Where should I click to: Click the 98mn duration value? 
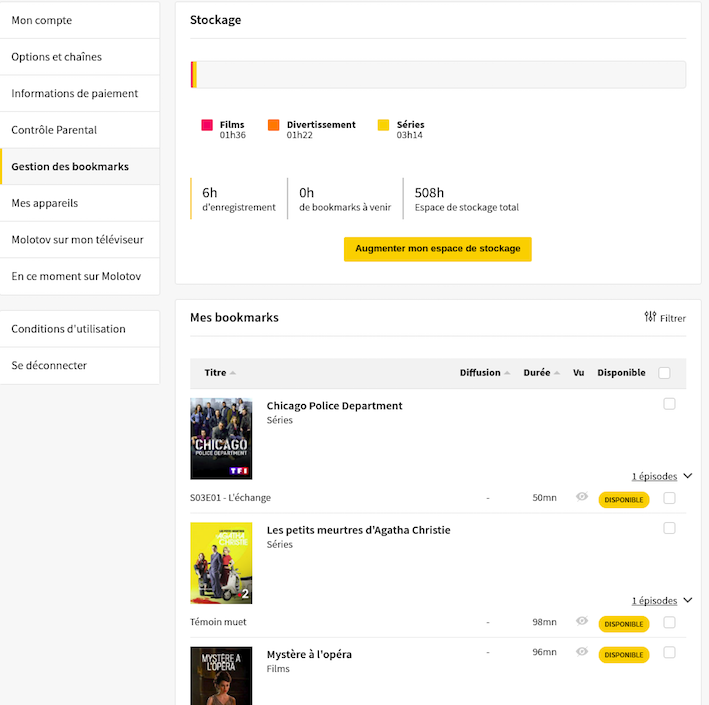pos(544,622)
